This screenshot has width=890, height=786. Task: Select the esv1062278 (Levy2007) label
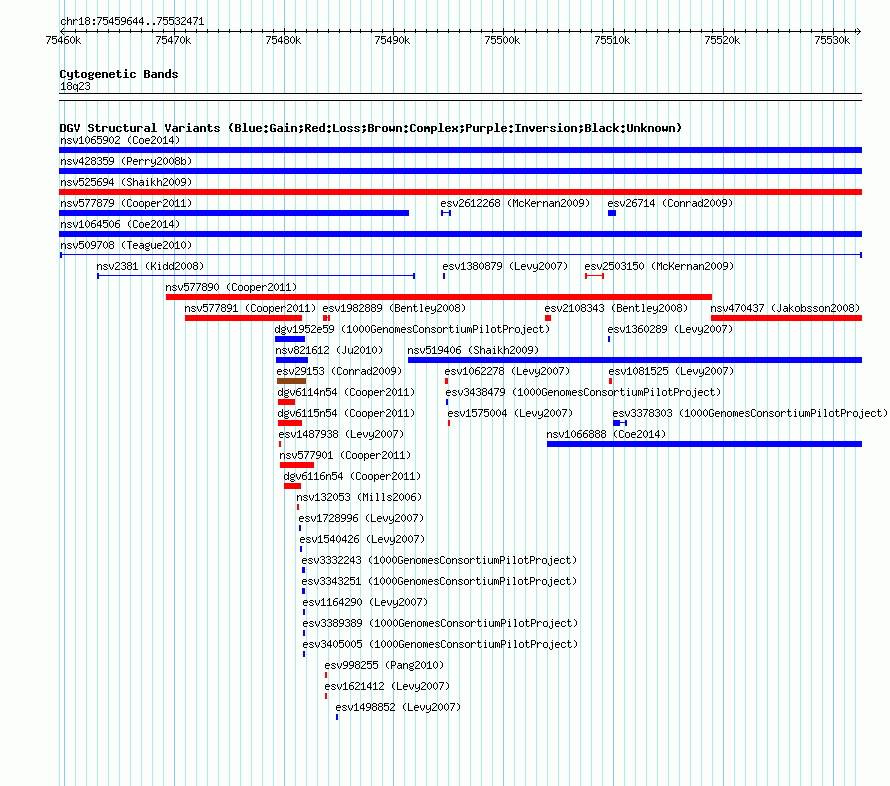pyautogui.click(x=507, y=371)
